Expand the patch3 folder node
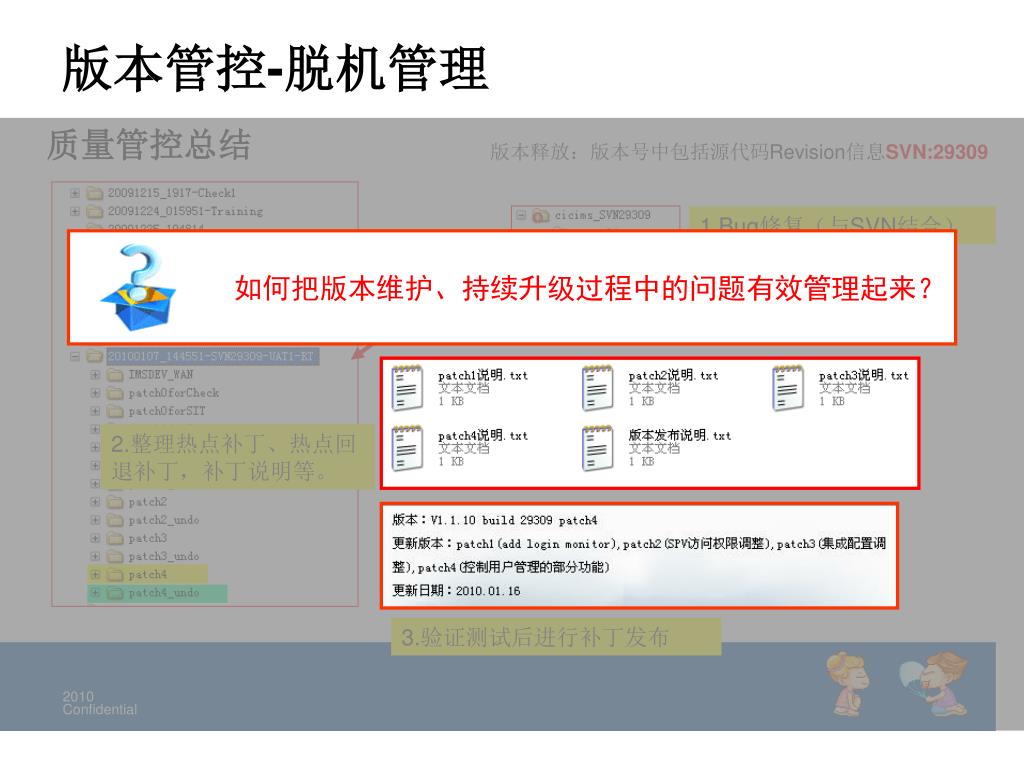Viewport: 1024px width, 768px height. [95, 539]
